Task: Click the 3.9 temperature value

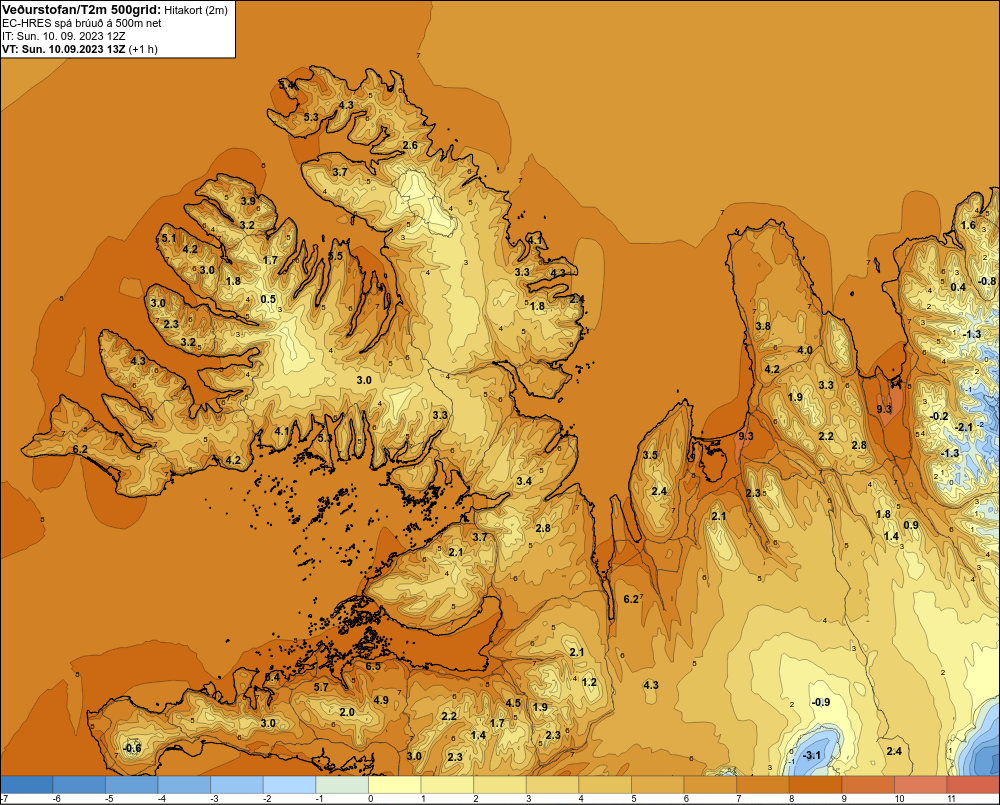Action: point(247,201)
